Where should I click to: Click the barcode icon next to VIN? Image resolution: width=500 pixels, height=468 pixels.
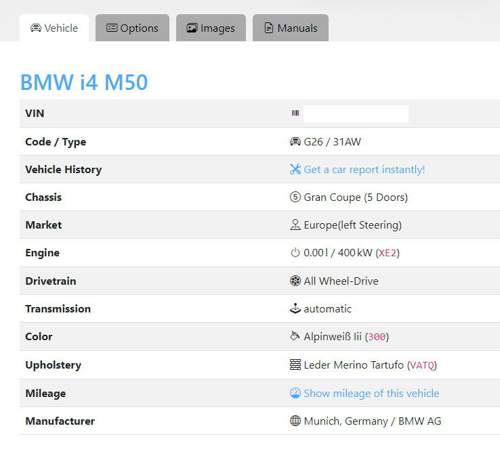pyautogui.click(x=295, y=113)
